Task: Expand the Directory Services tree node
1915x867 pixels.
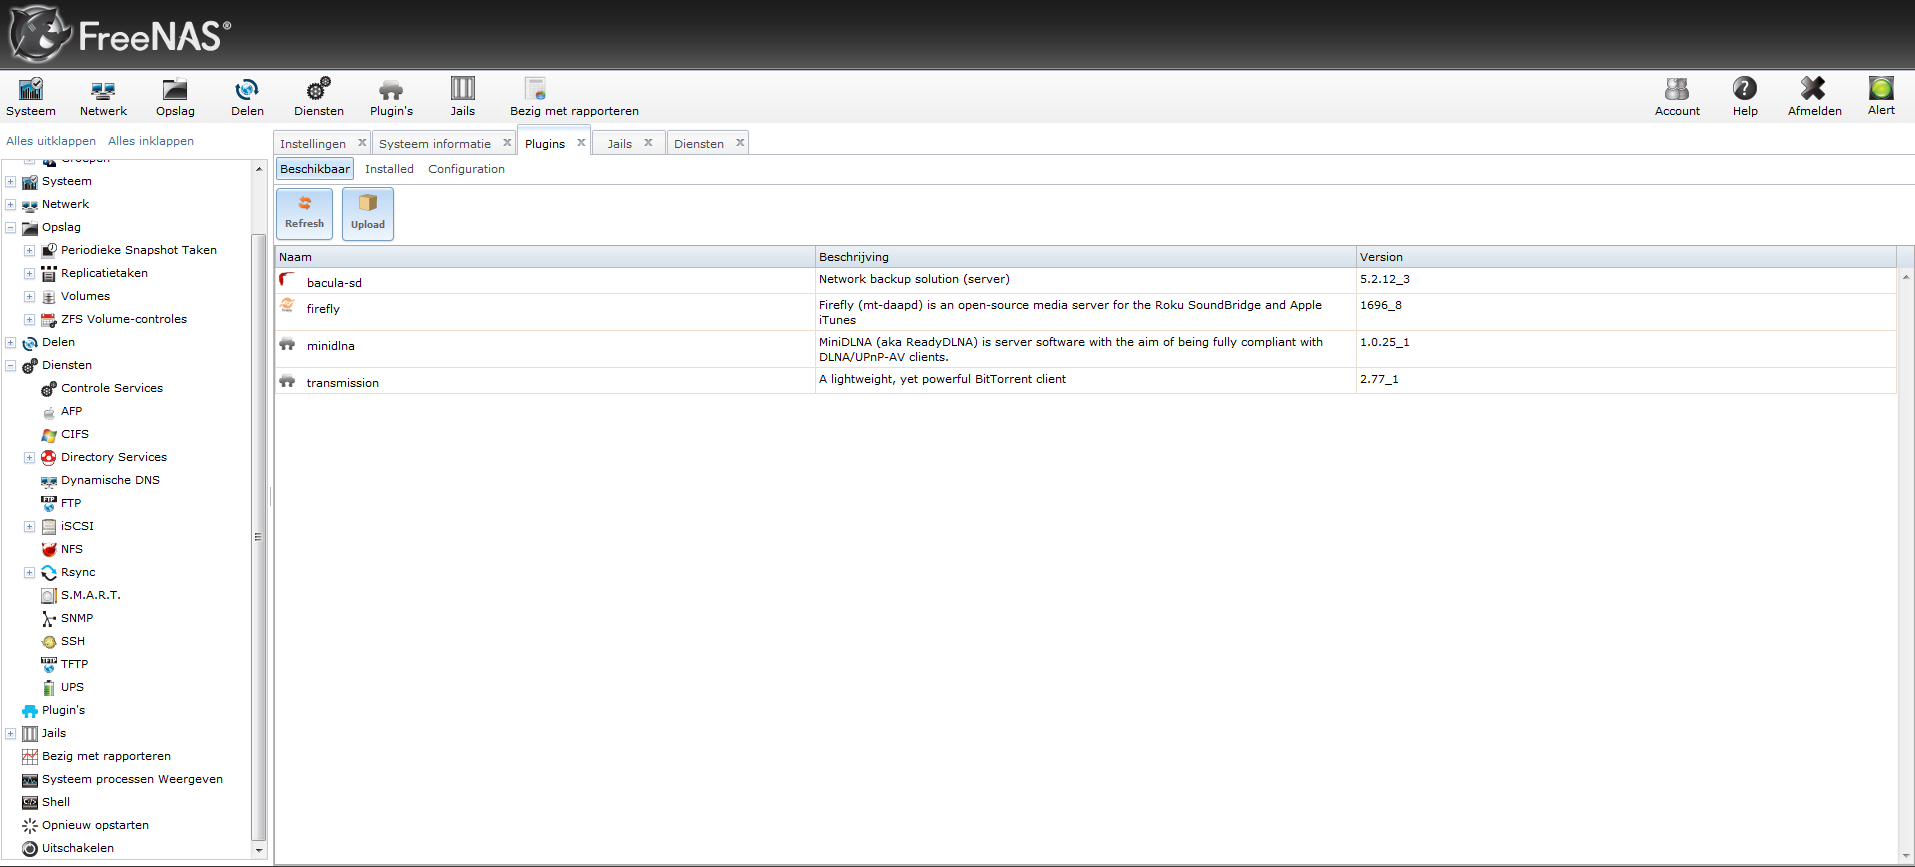Action: 29,458
